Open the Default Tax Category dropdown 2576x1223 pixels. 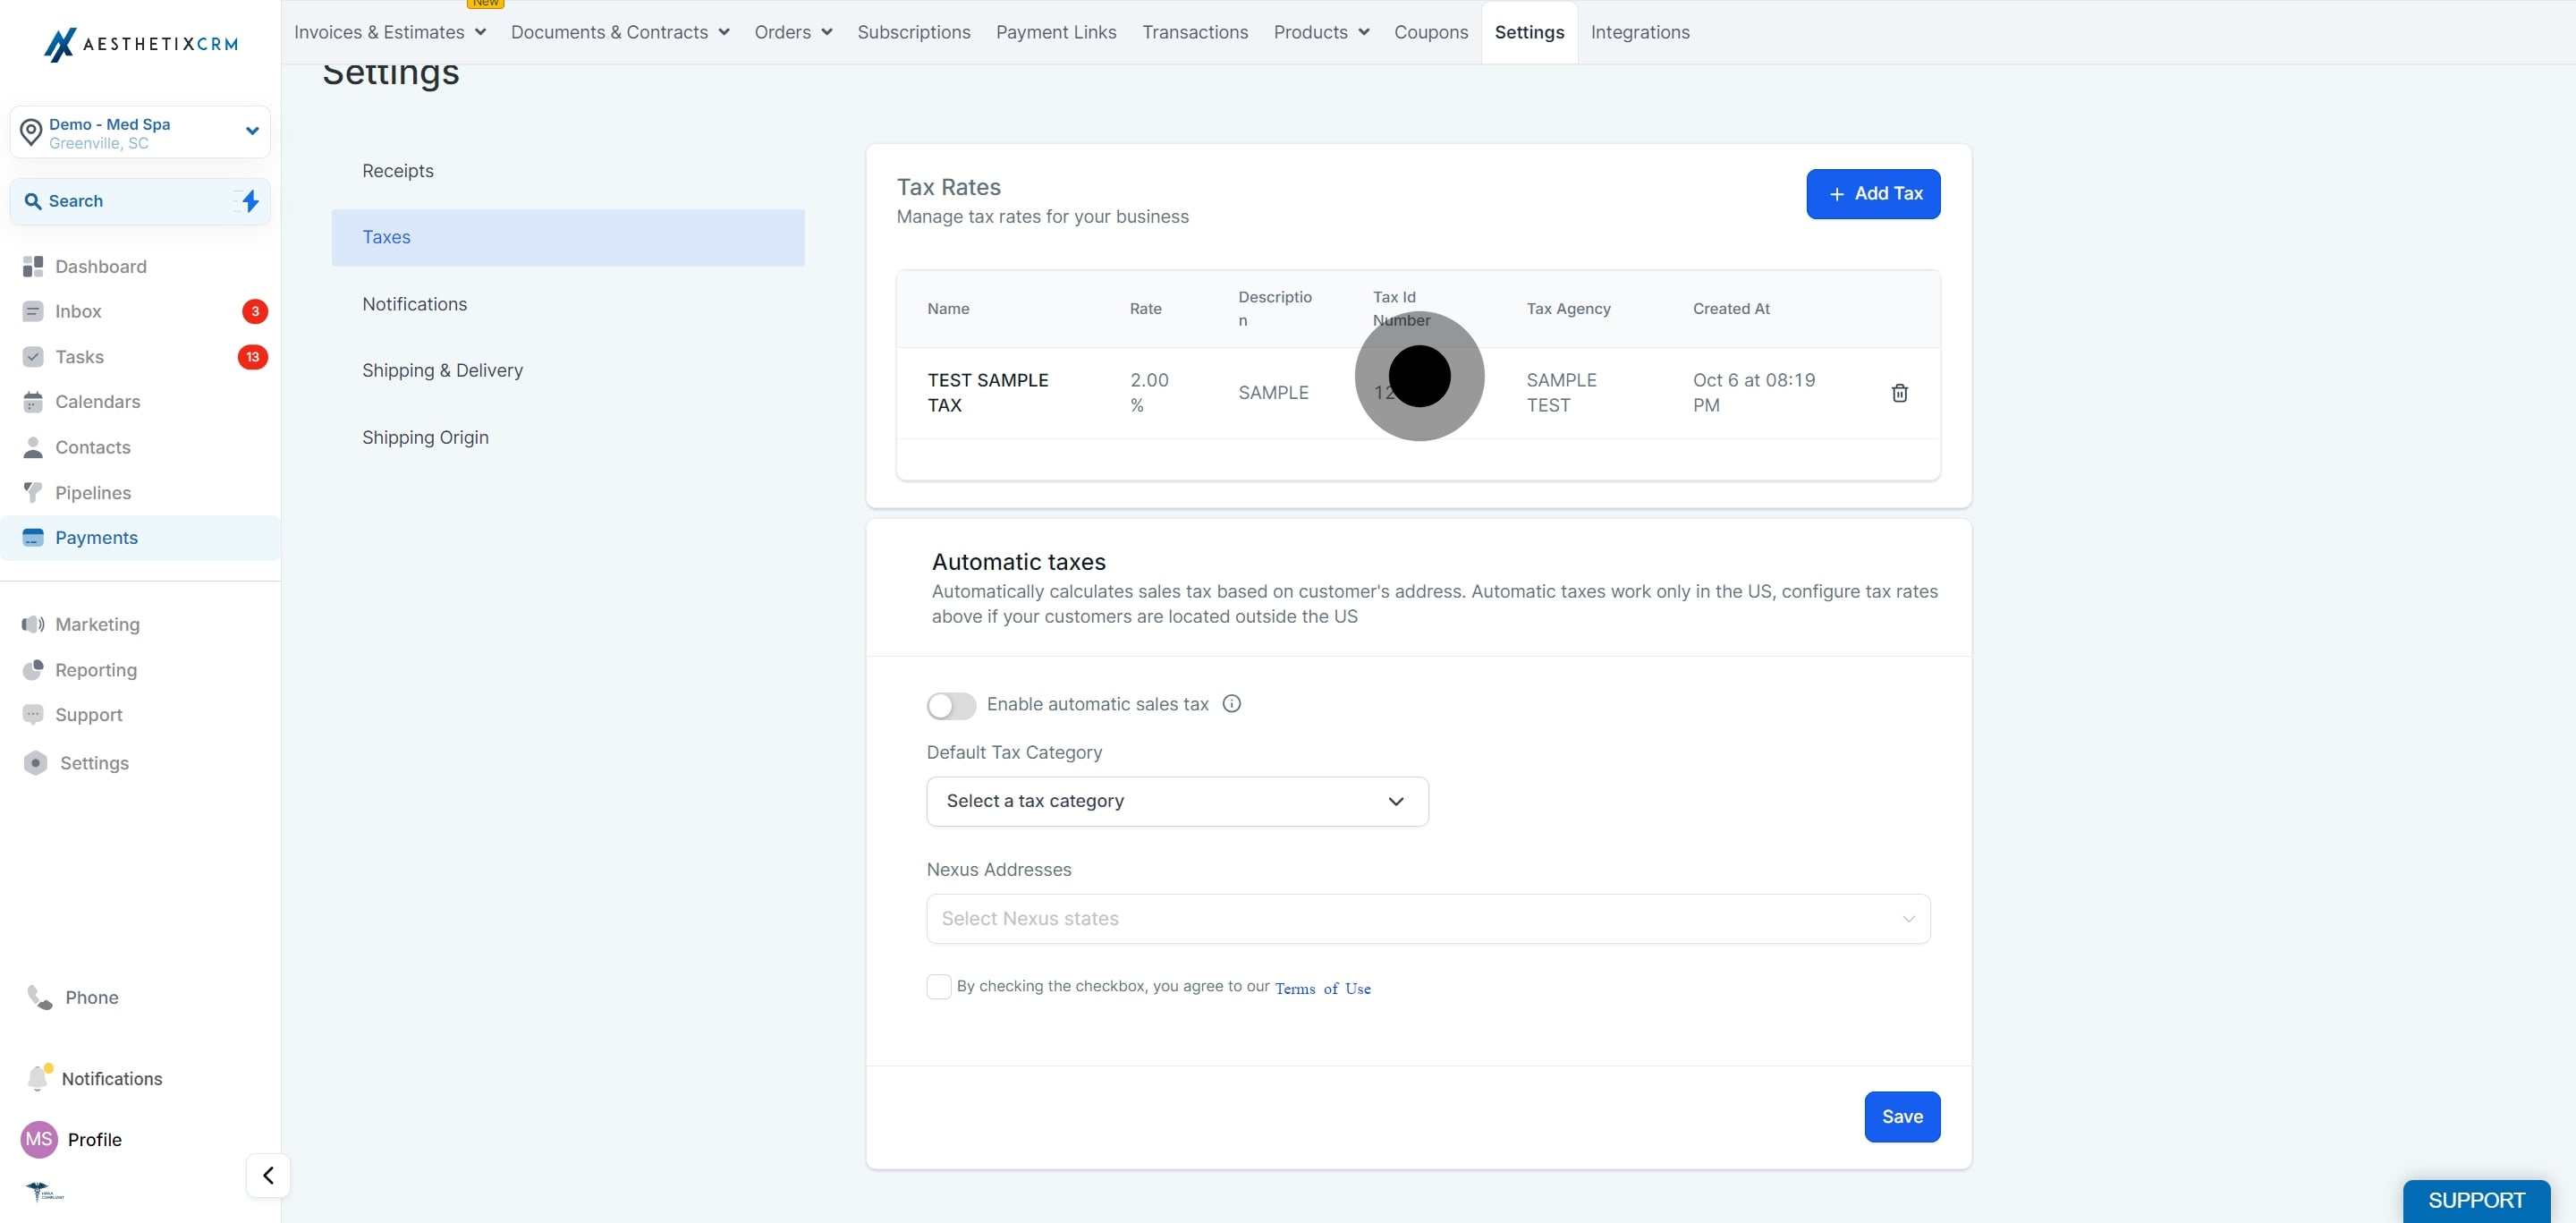point(1177,801)
